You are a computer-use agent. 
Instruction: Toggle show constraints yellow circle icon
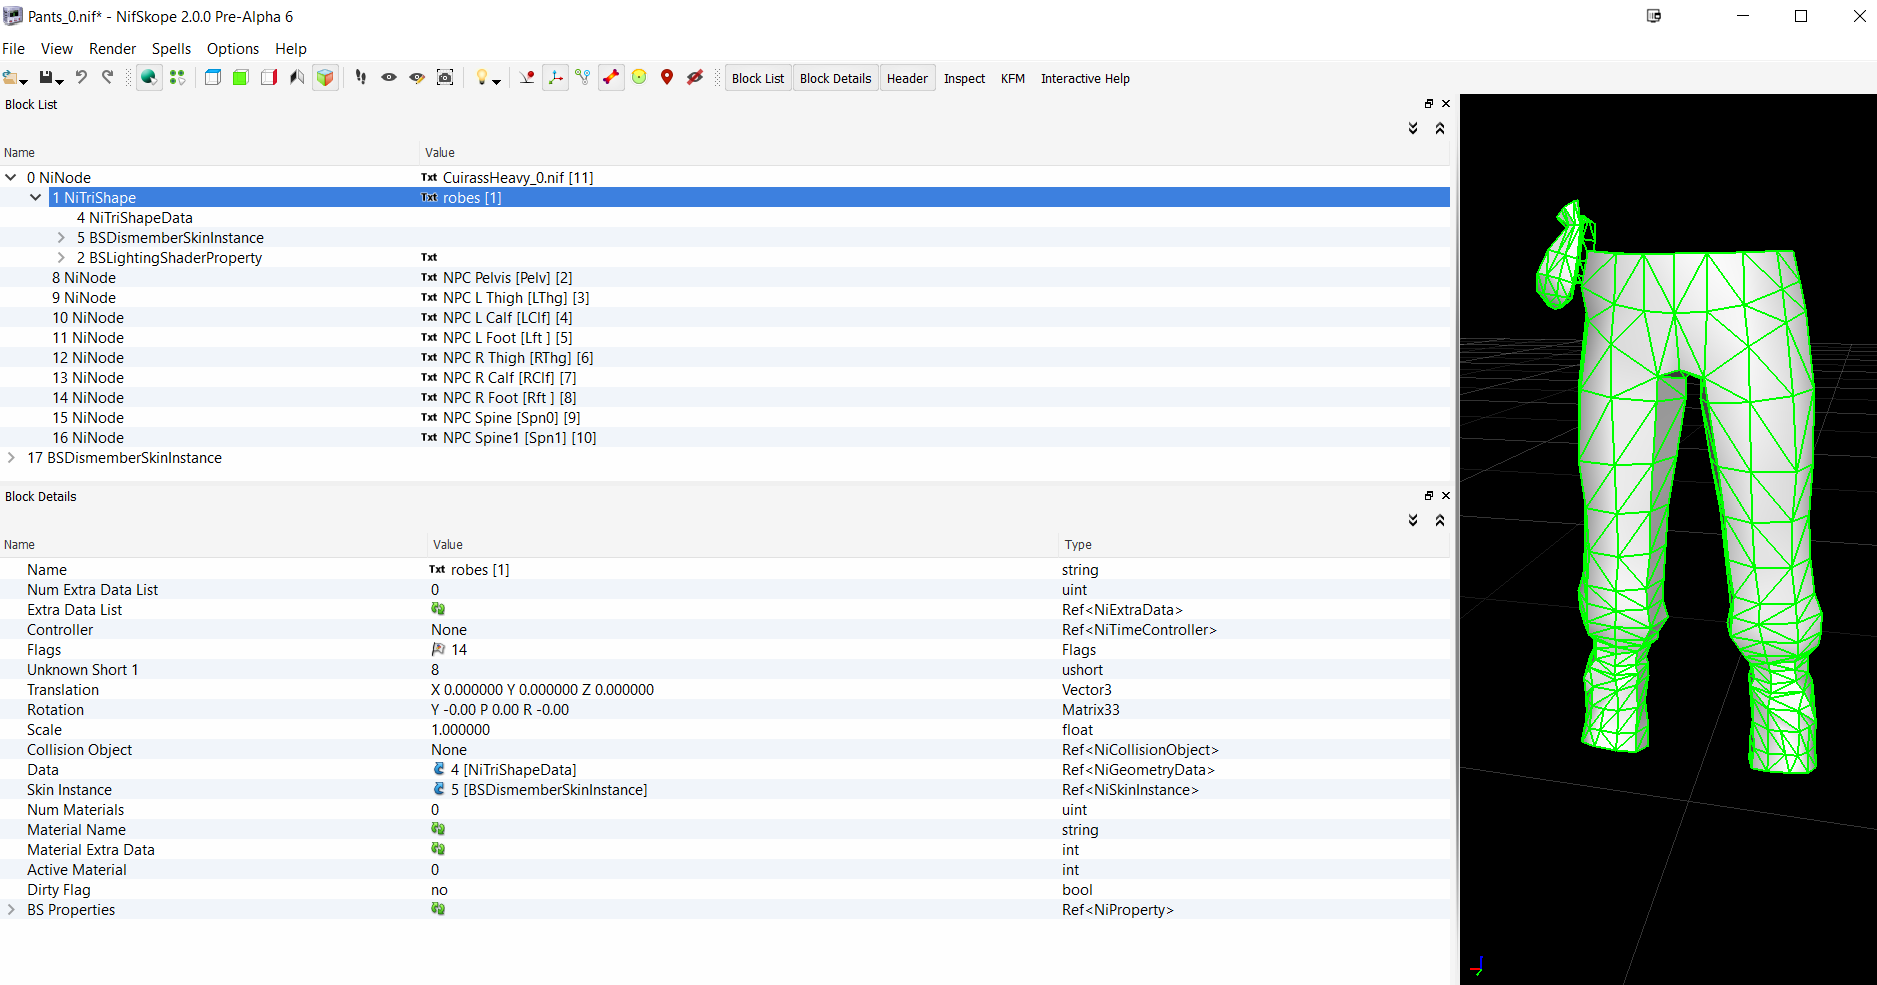pos(639,78)
